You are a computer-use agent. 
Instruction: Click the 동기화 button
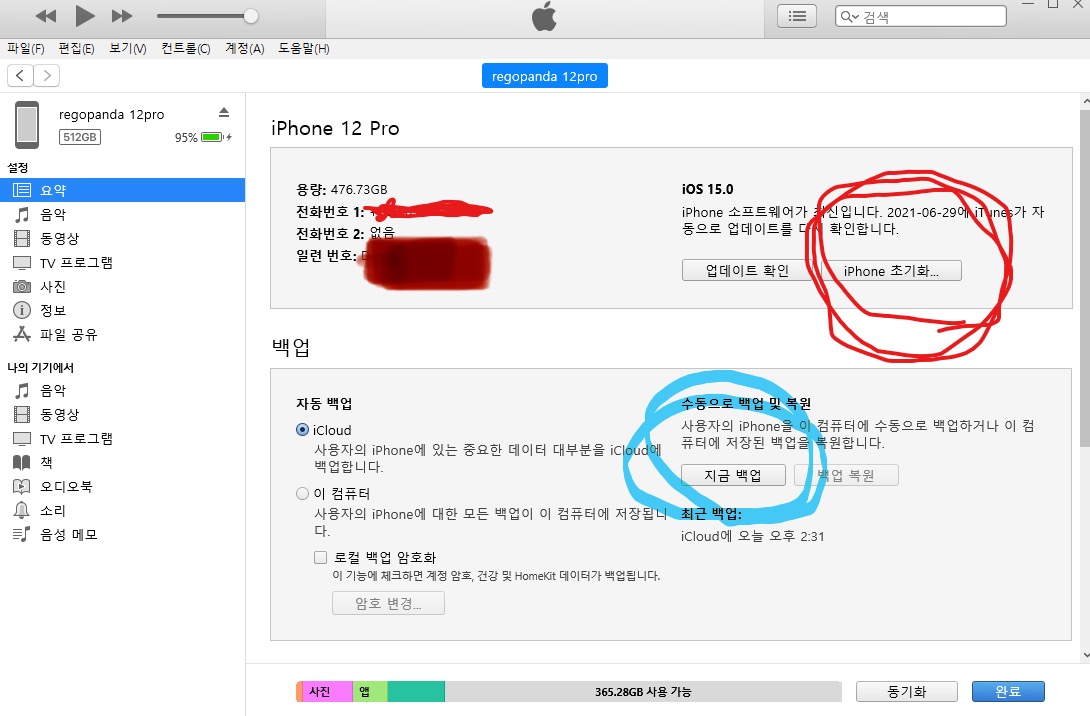tap(906, 692)
